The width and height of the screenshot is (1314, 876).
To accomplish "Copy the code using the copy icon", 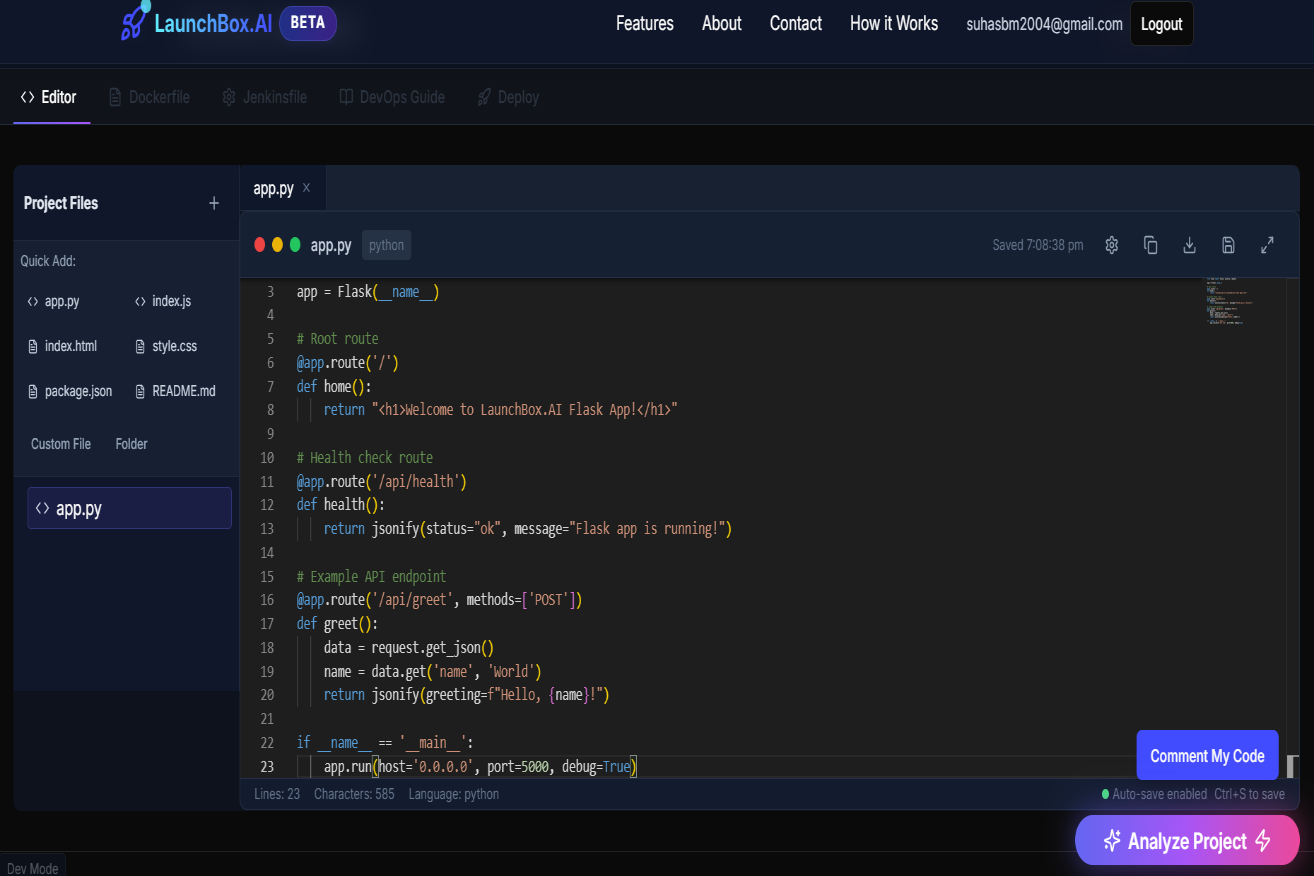I will [x=1150, y=244].
